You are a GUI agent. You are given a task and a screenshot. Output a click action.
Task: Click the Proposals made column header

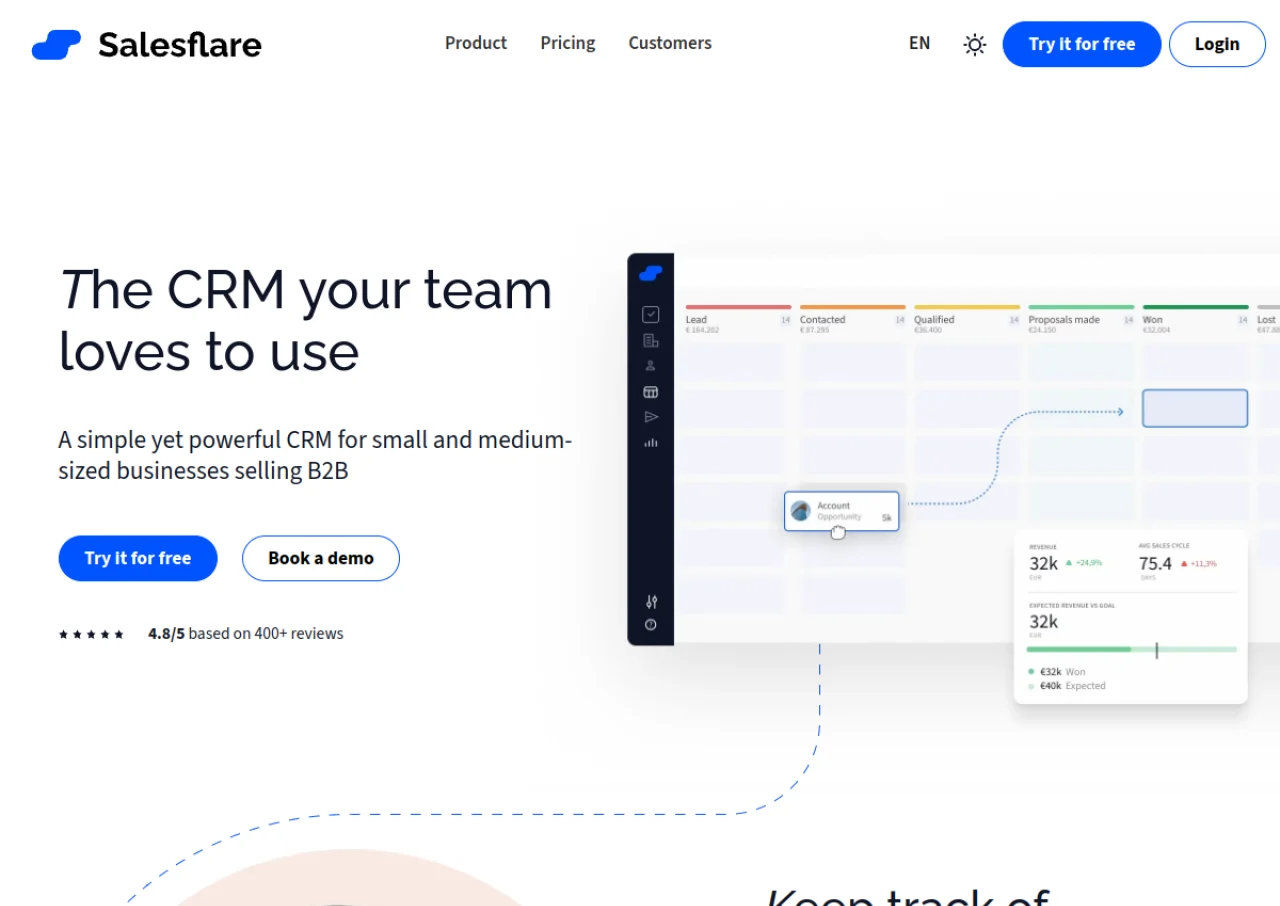tap(1081, 319)
